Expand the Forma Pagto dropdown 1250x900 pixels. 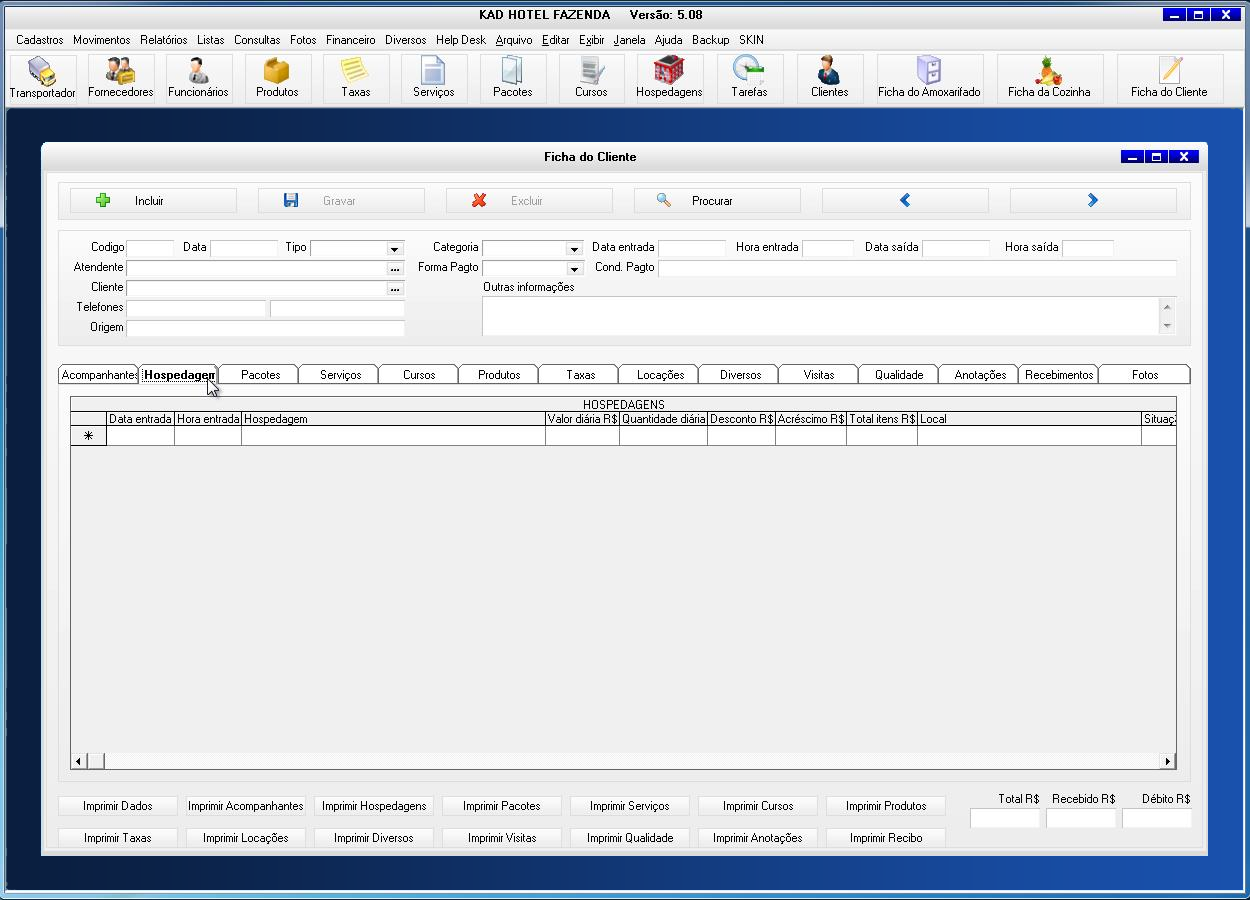(574, 268)
